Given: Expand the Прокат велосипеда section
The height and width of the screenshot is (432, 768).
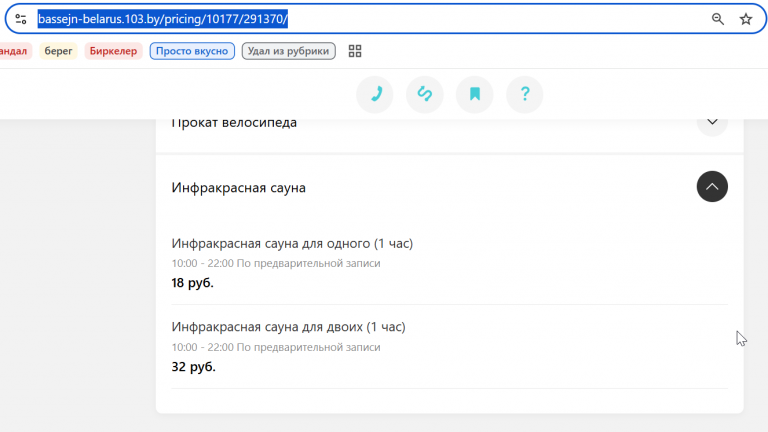Looking at the screenshot, I should click(712, 122).
